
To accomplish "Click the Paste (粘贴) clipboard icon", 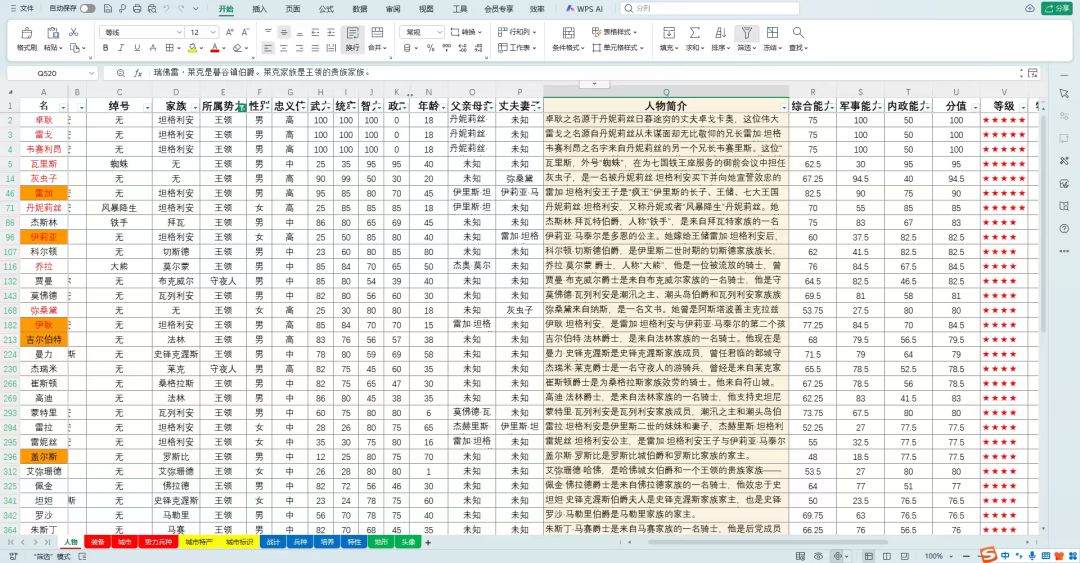I will coord(52,33).
